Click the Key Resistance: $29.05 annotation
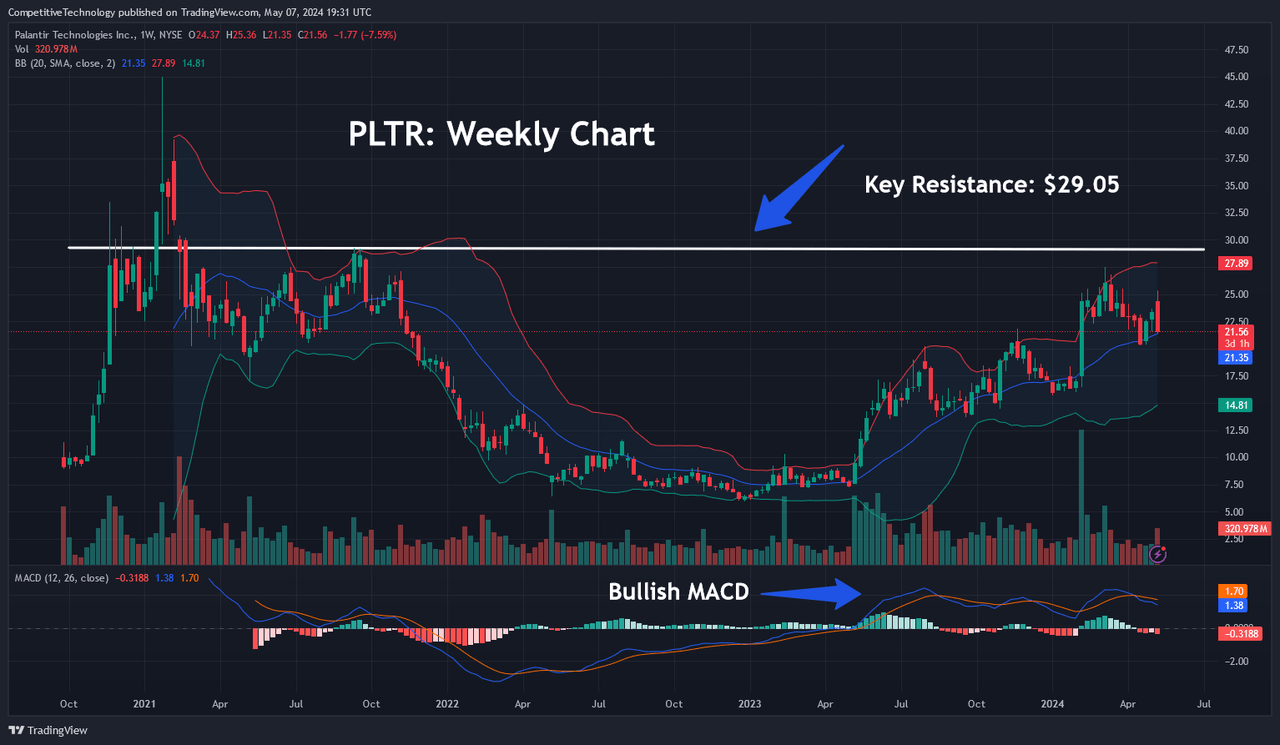1280x745 pixels. tap(991, 184)
